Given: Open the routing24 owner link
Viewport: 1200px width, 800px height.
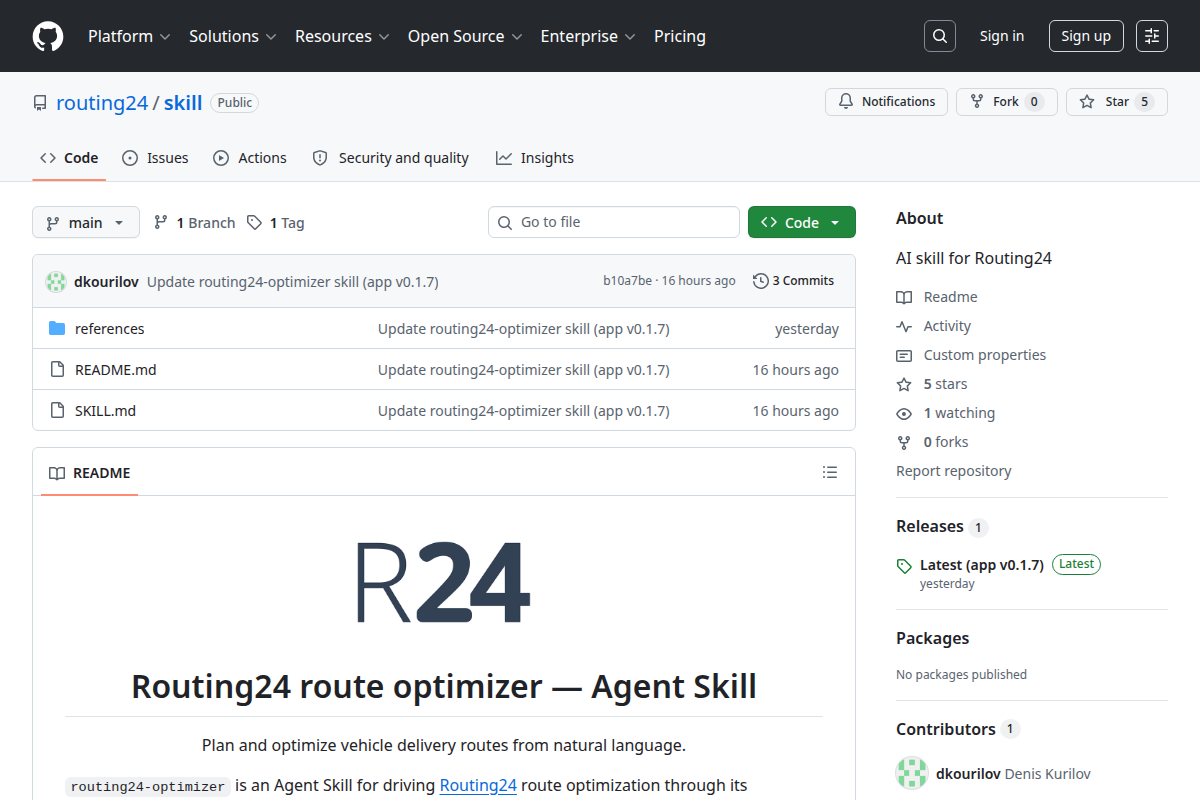Looking at the screenshot, I should tap(102, 103).
